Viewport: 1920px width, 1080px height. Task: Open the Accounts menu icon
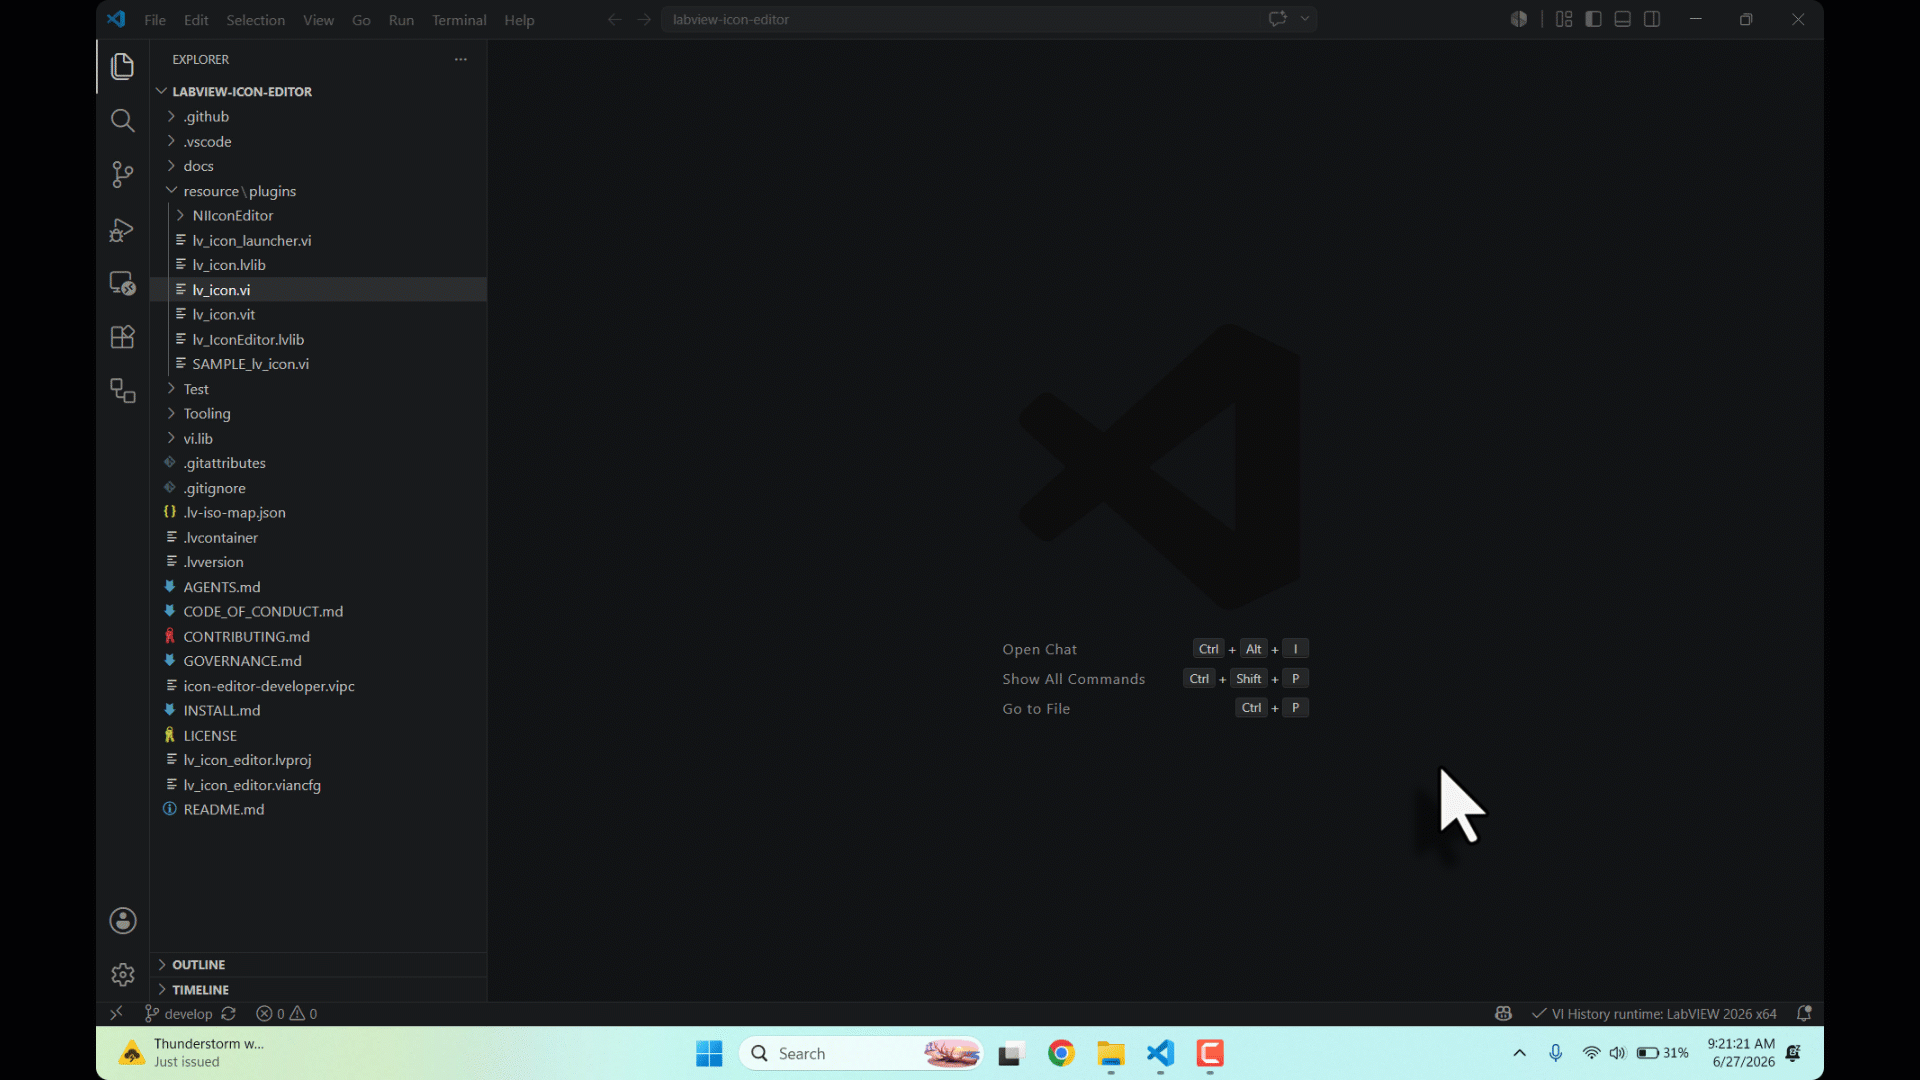(x=122, y=921)
